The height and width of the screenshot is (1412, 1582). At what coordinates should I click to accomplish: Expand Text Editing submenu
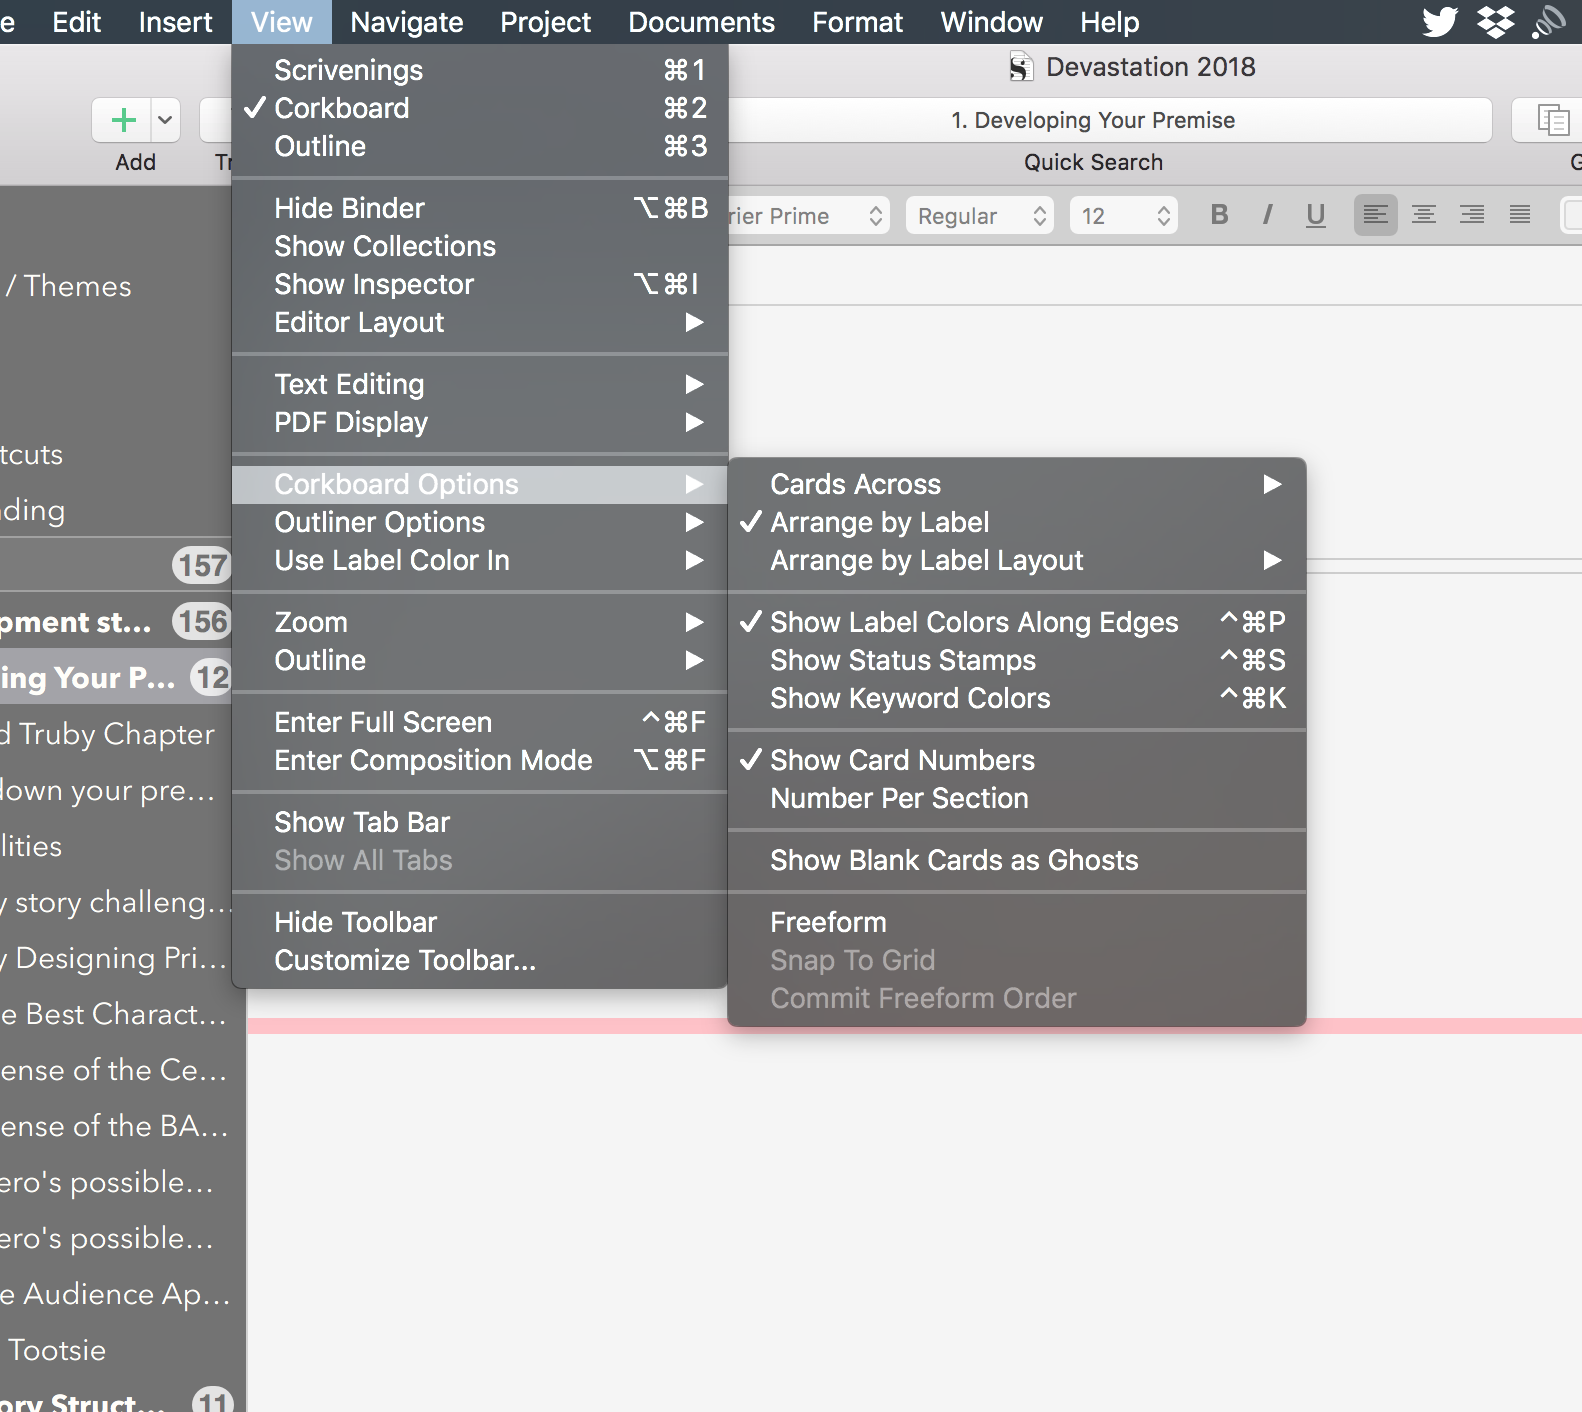point(480,384)
